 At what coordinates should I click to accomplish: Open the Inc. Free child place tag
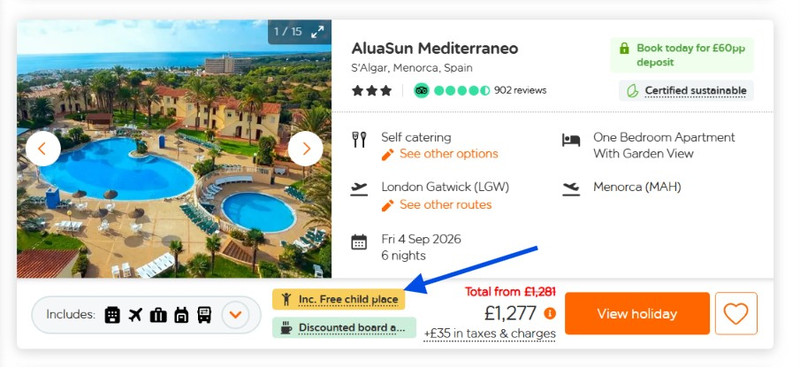(x=338, y=299)
